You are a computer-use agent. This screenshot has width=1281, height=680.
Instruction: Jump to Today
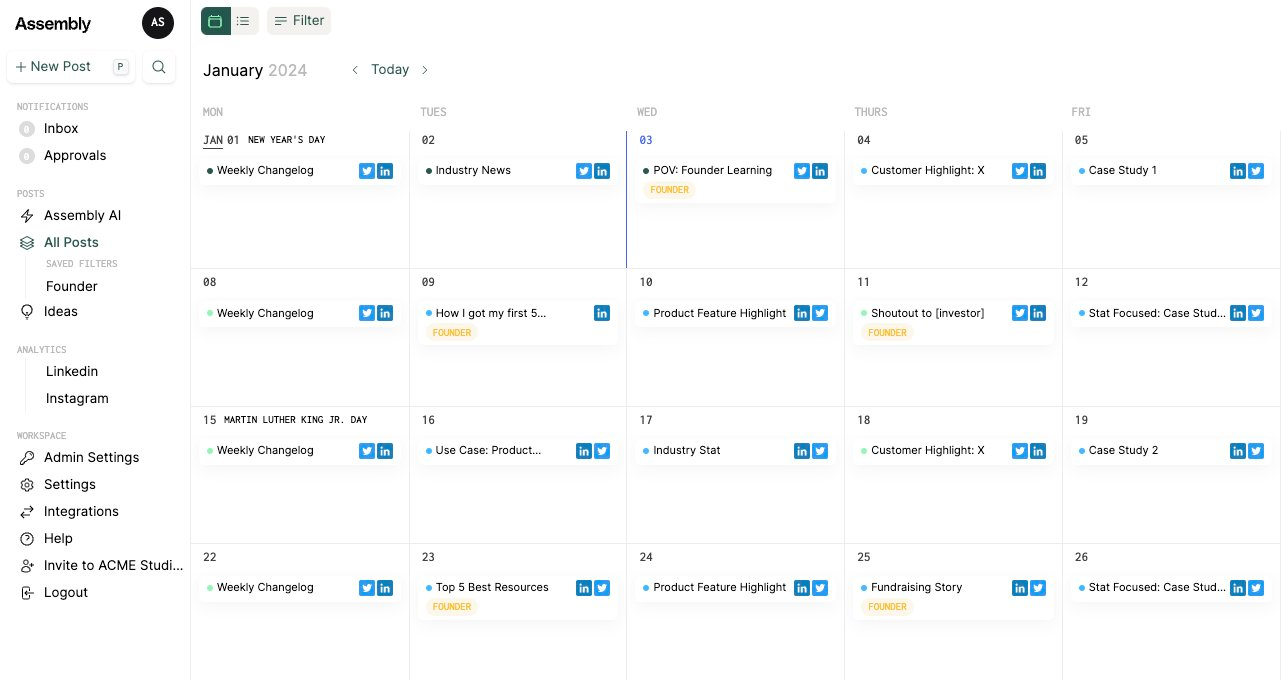point(390,70)
